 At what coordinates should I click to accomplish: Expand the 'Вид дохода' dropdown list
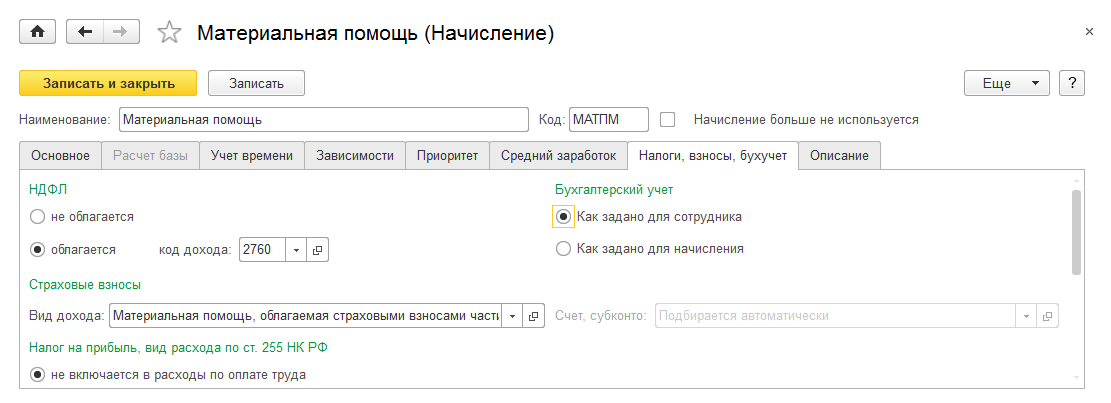pyautogui.click(x=512, y=316)
